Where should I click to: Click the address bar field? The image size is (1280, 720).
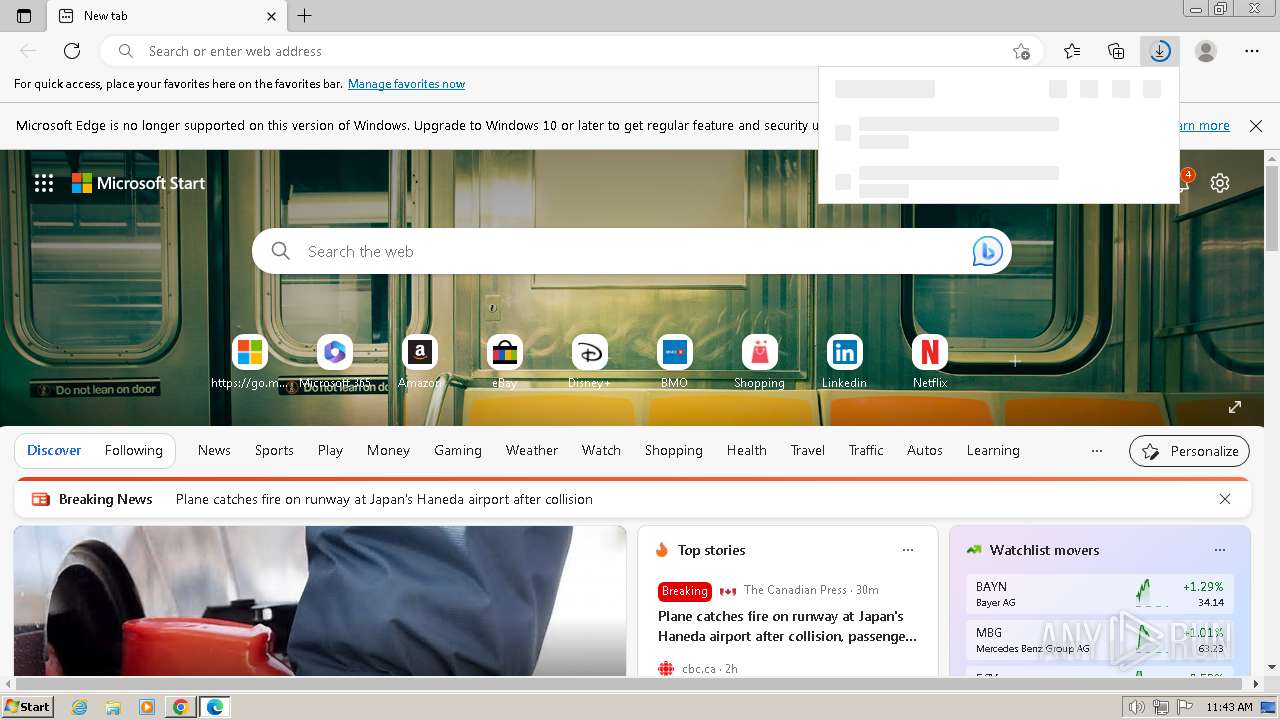pyautogui.click(x=572, y=51)
